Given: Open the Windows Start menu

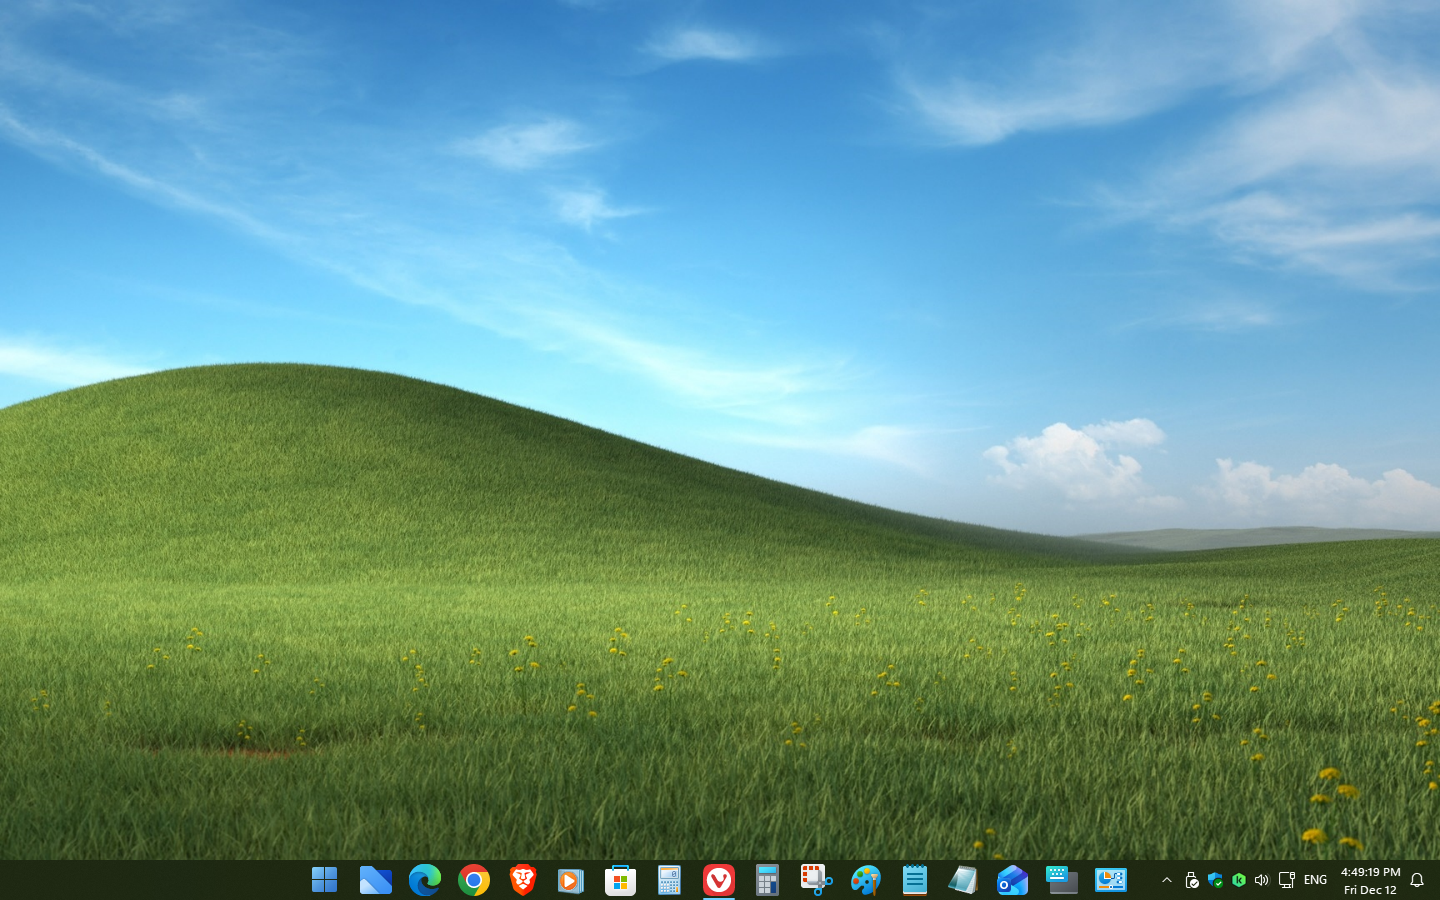Looking at the screenshot, I should [x=324, y=880].
